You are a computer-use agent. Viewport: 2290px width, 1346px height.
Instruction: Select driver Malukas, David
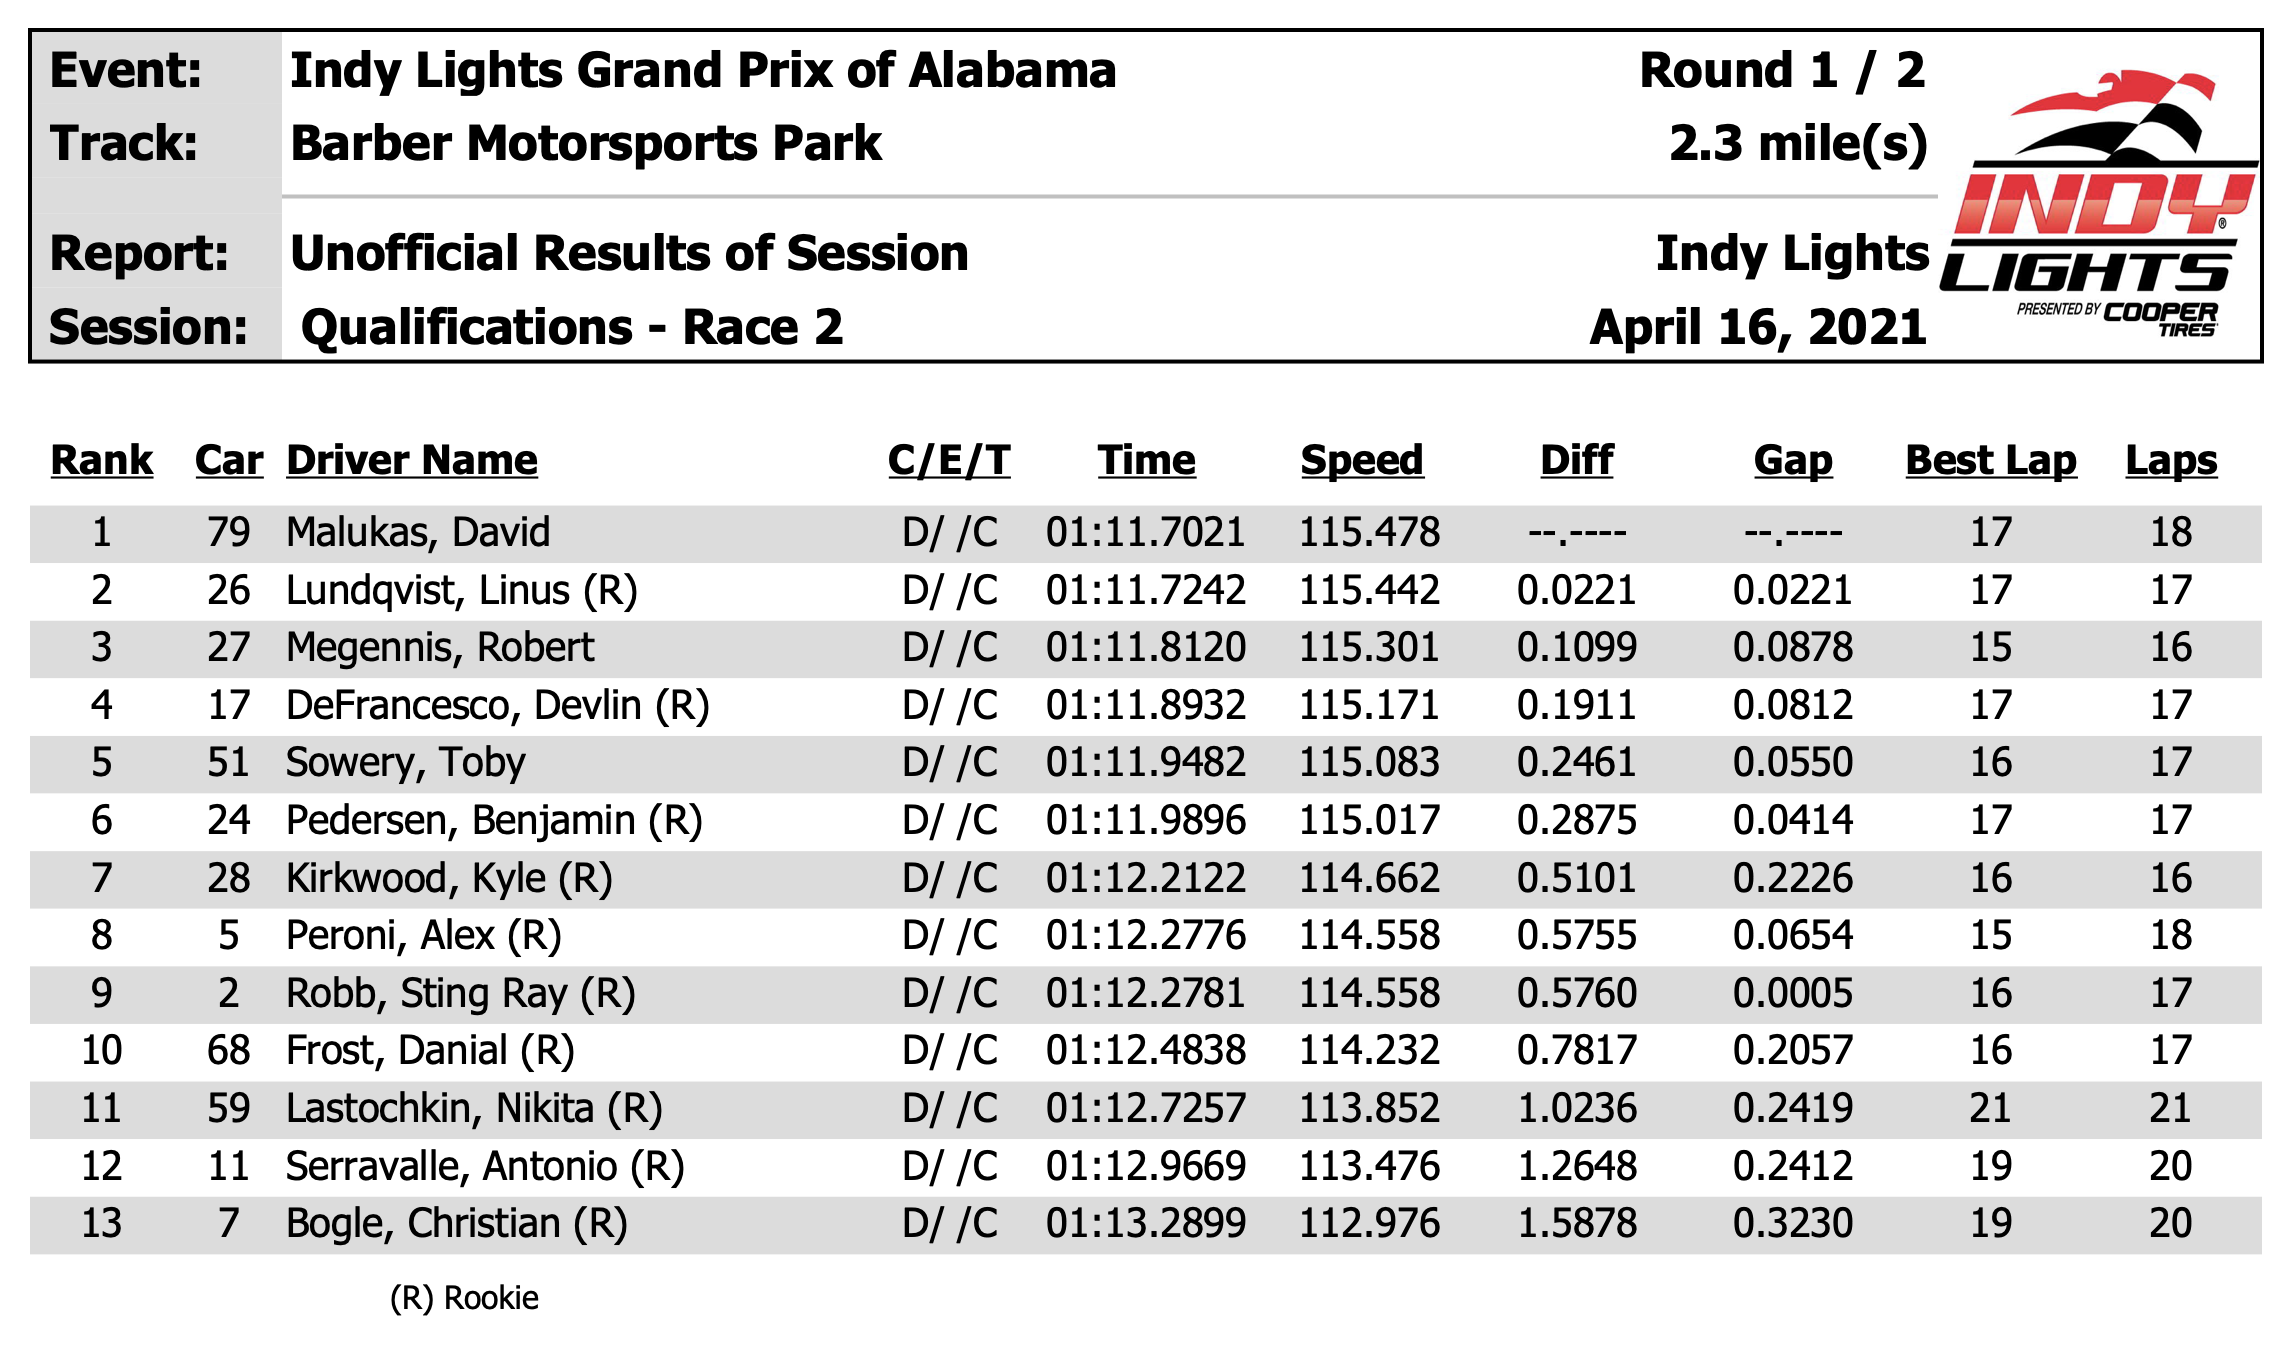coord(418,532)
